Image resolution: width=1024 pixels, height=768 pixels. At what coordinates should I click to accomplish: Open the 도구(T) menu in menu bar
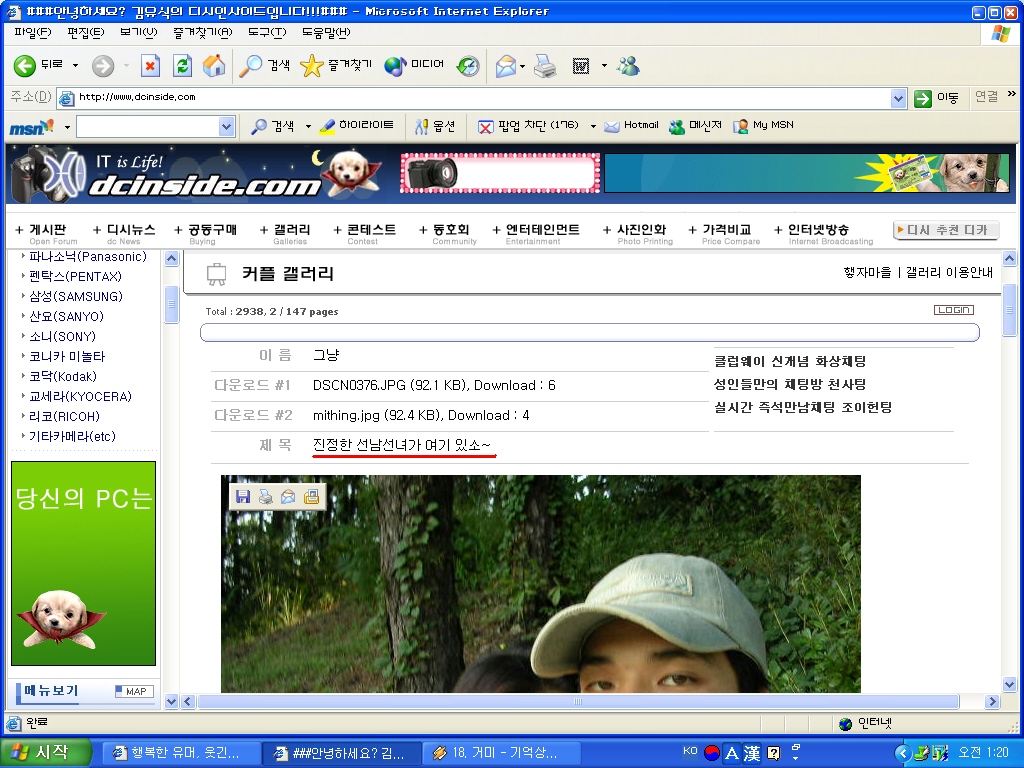(266, 32)
